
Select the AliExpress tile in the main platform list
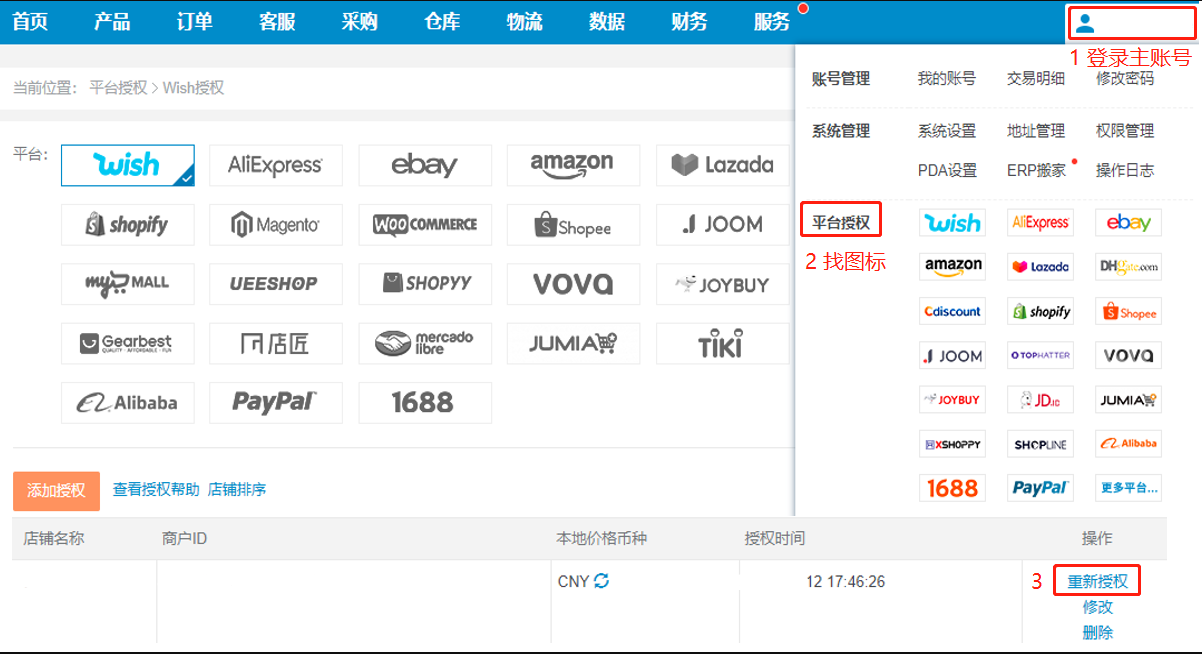pyautogui.click(x=275, y=165)
